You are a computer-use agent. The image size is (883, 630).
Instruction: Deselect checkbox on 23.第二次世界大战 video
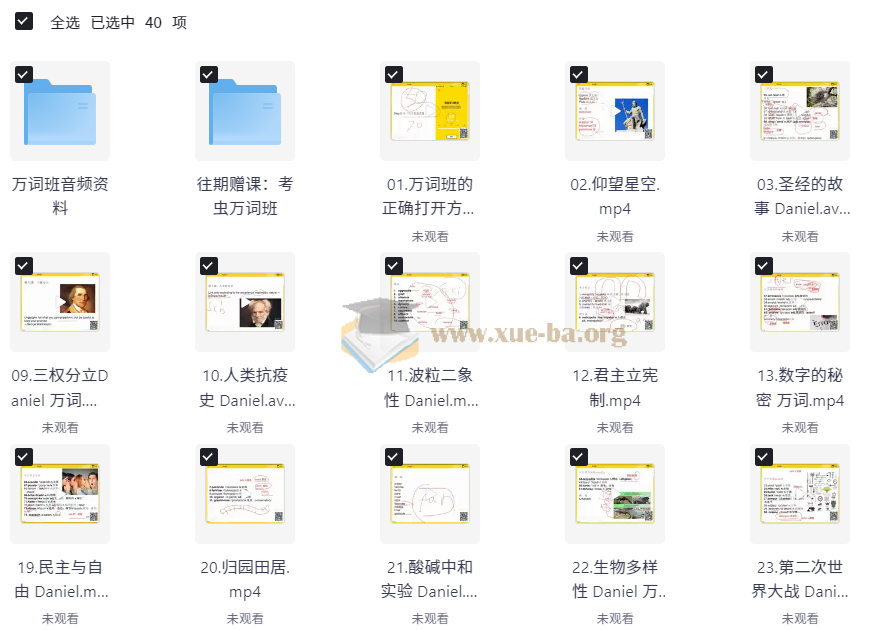(763, 457)
